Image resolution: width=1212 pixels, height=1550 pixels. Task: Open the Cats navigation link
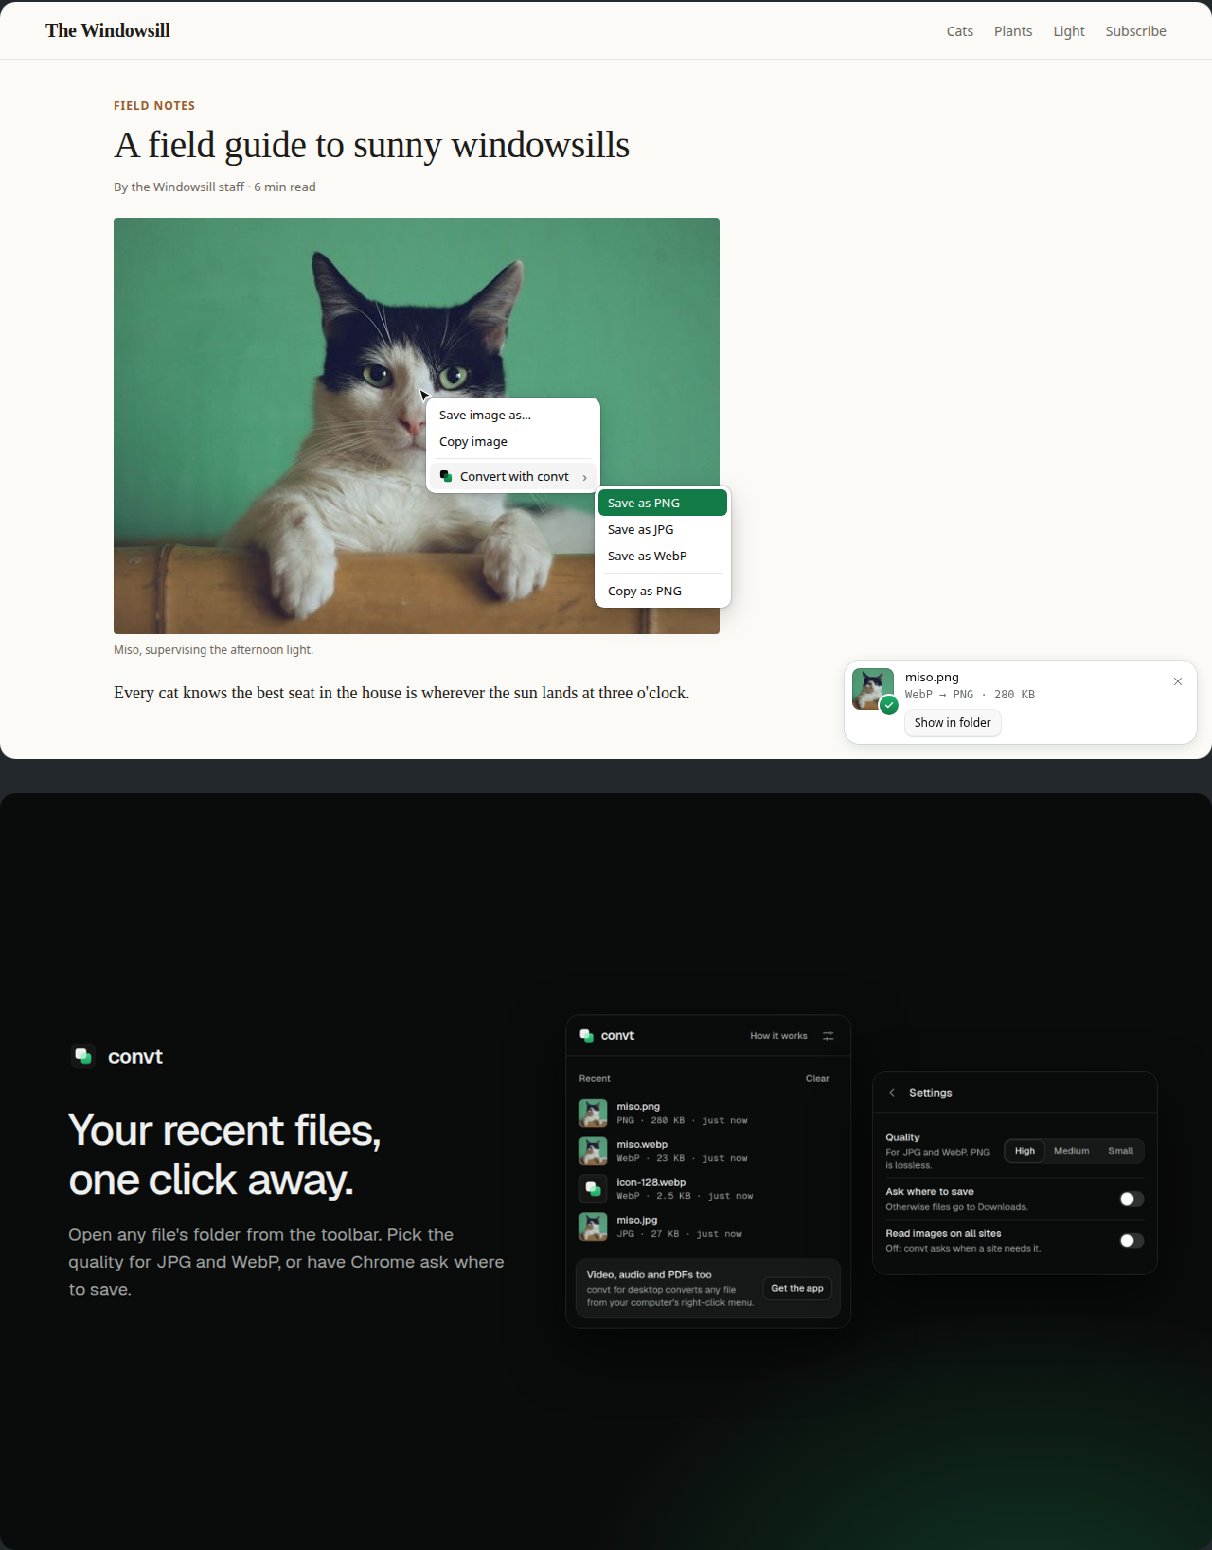click(960, 31)
